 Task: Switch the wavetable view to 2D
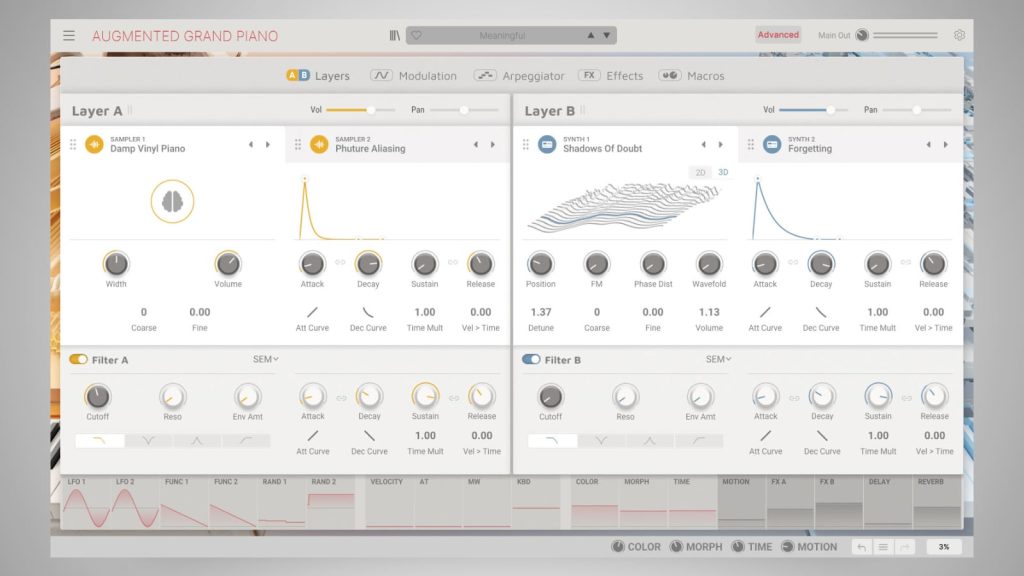pyautogui.click(x=700, y=173)
